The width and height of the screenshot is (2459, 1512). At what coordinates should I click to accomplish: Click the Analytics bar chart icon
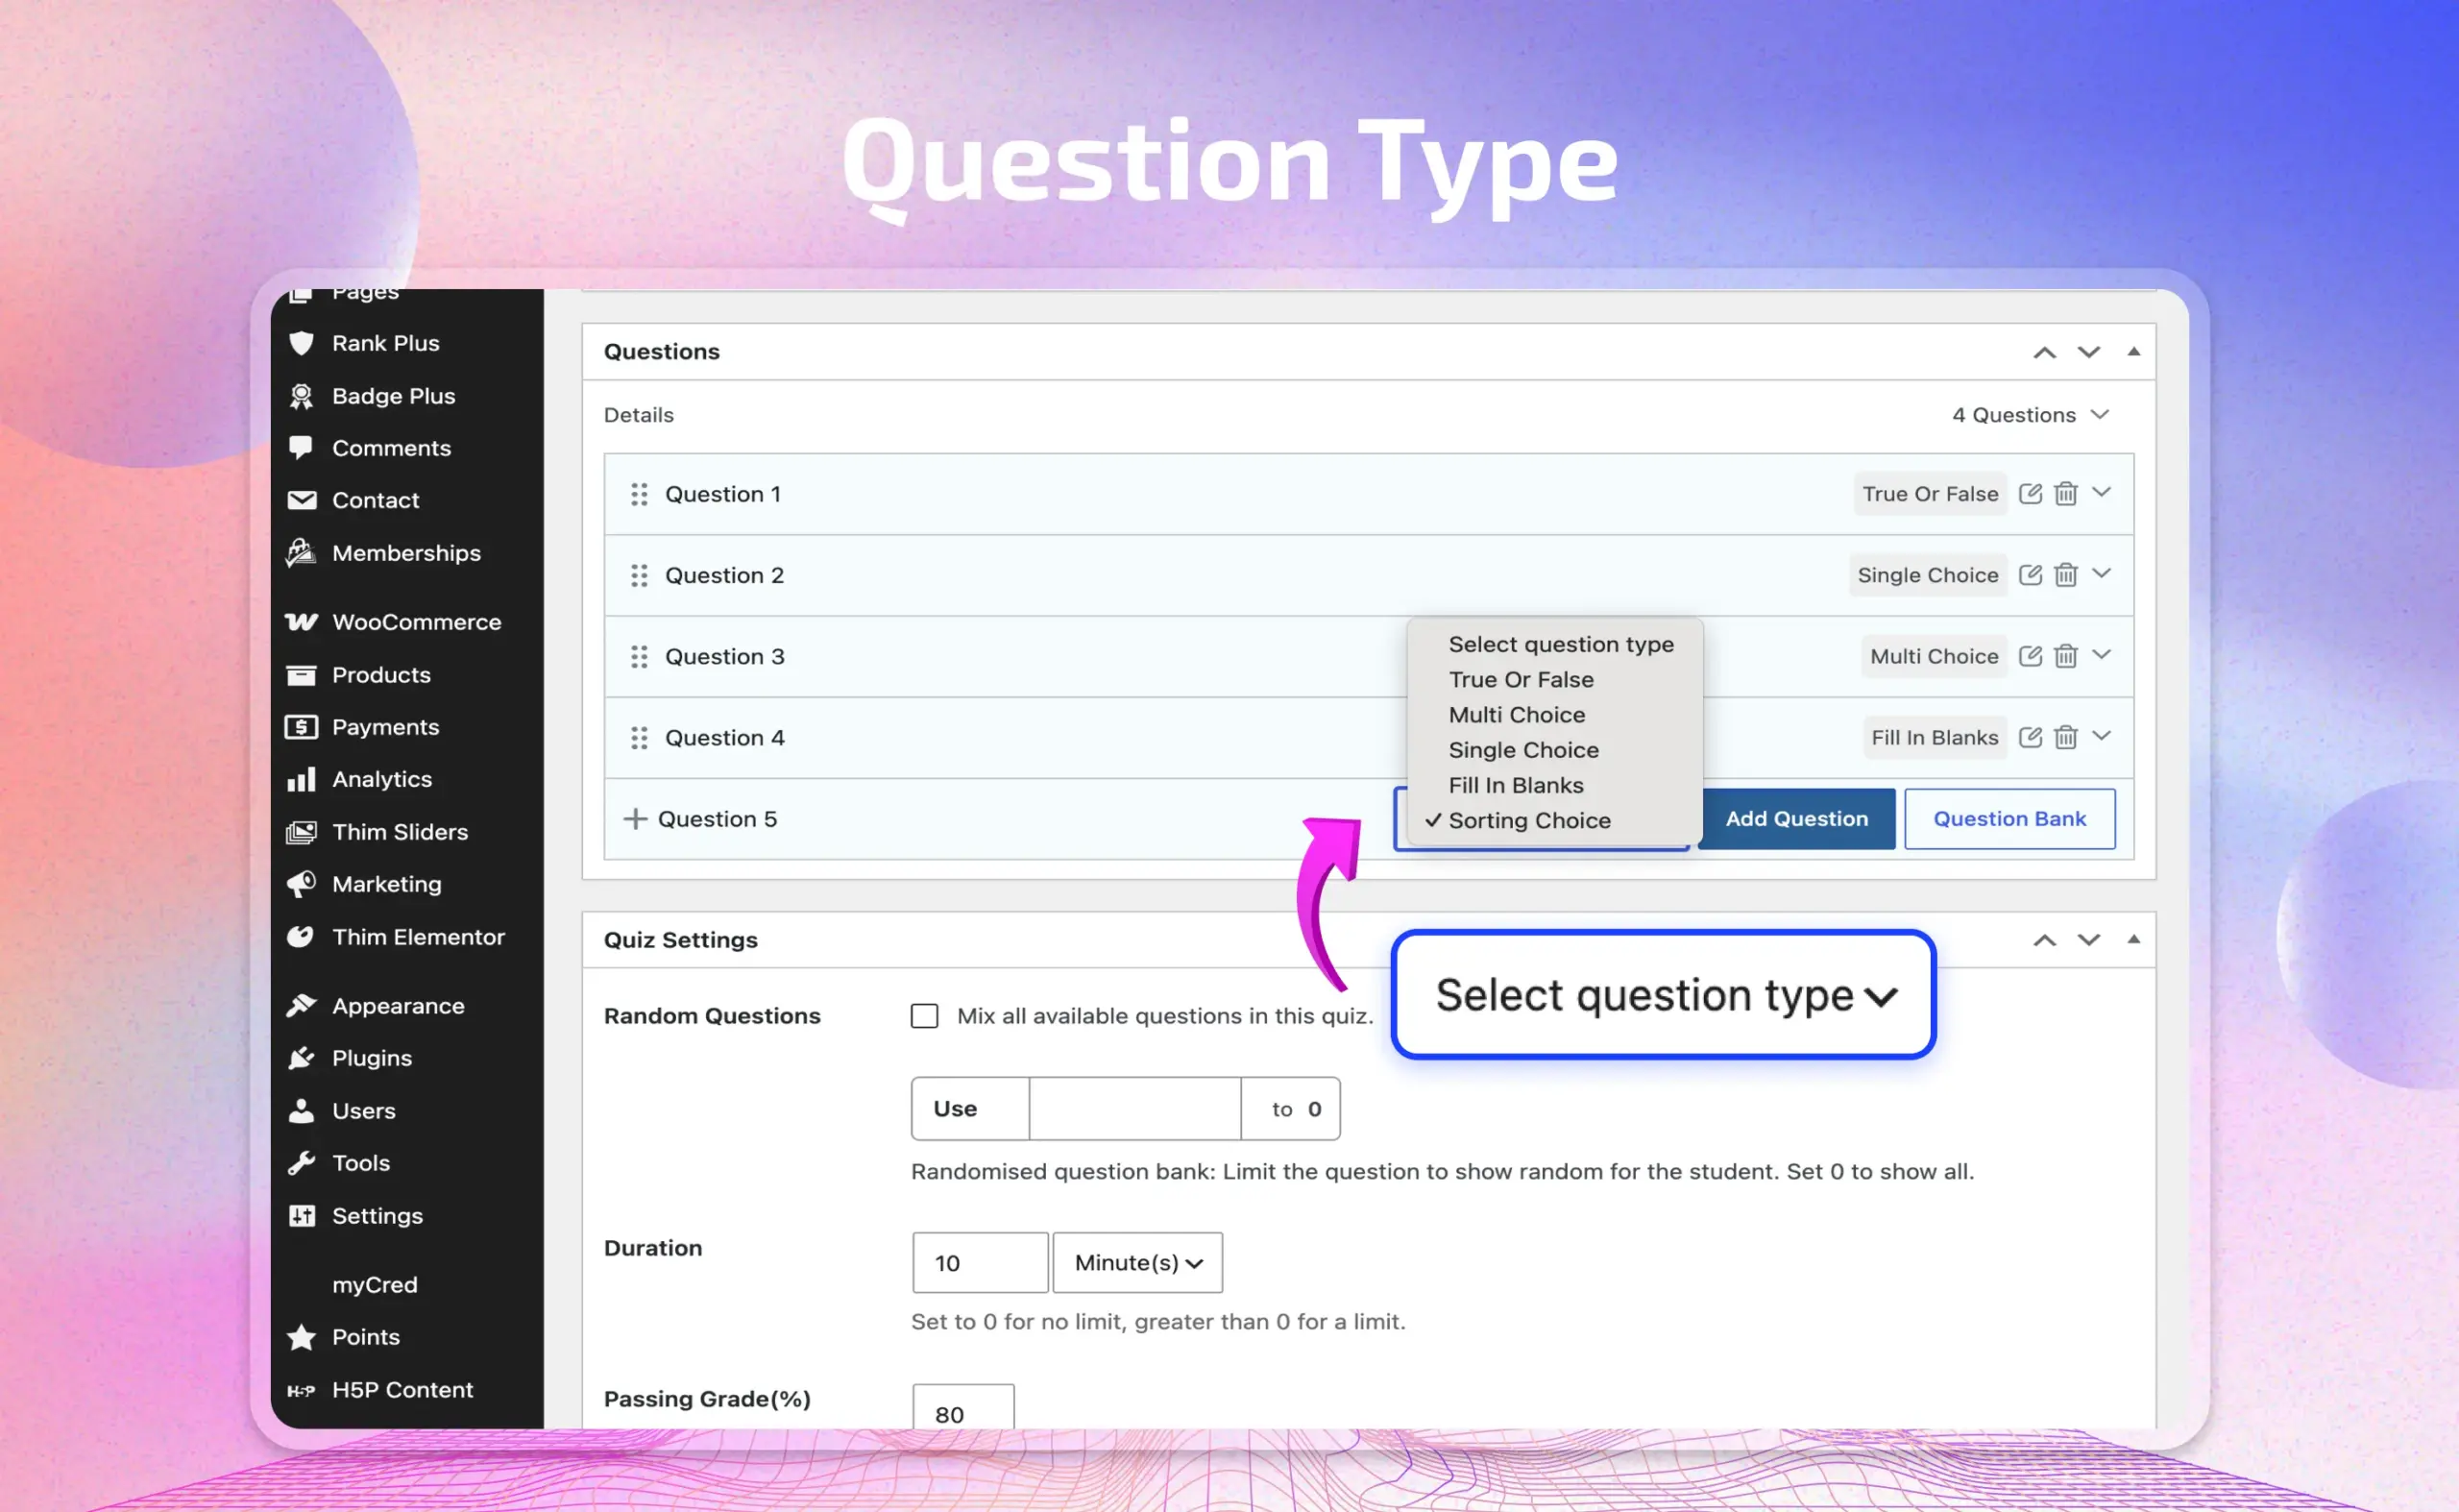(301, 779)
